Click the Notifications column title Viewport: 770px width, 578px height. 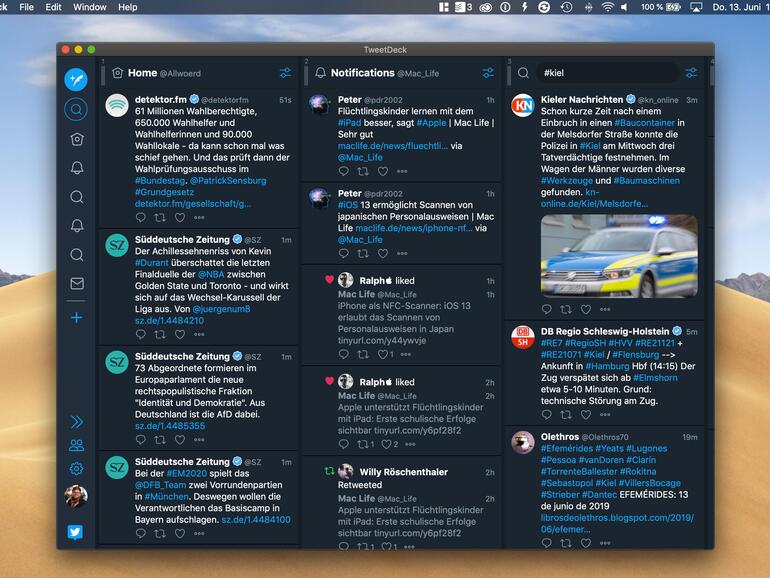(363, 73)
